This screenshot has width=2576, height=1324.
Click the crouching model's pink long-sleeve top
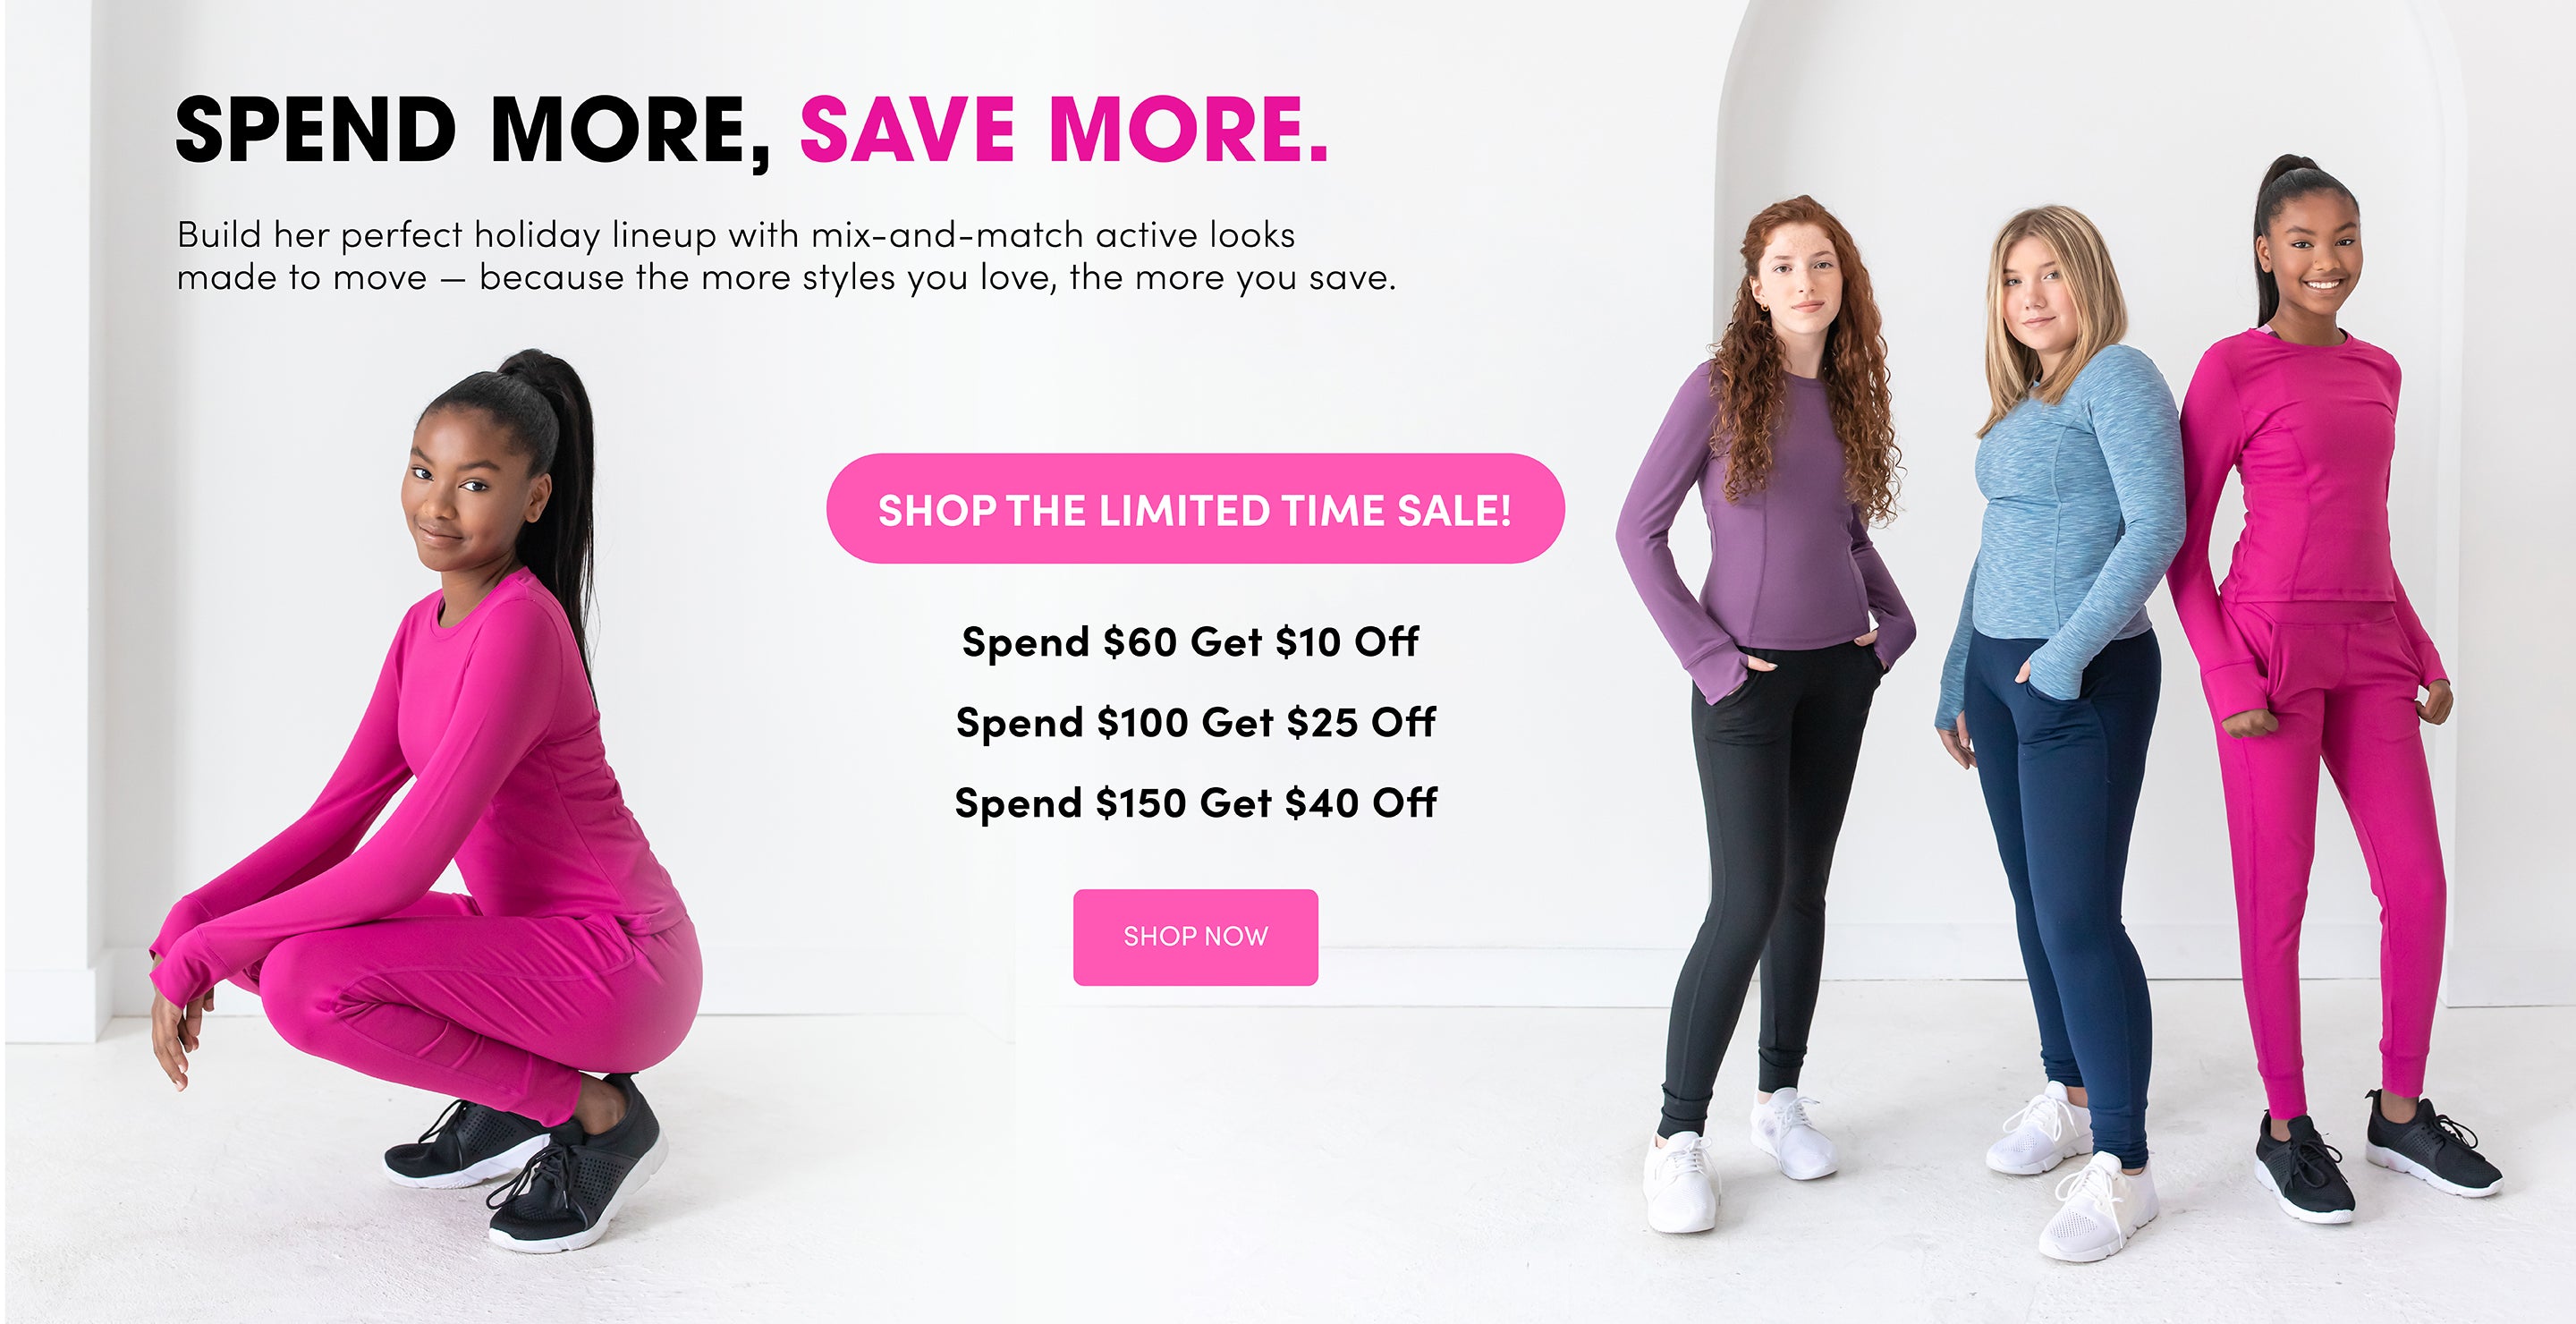pos(470,760)
